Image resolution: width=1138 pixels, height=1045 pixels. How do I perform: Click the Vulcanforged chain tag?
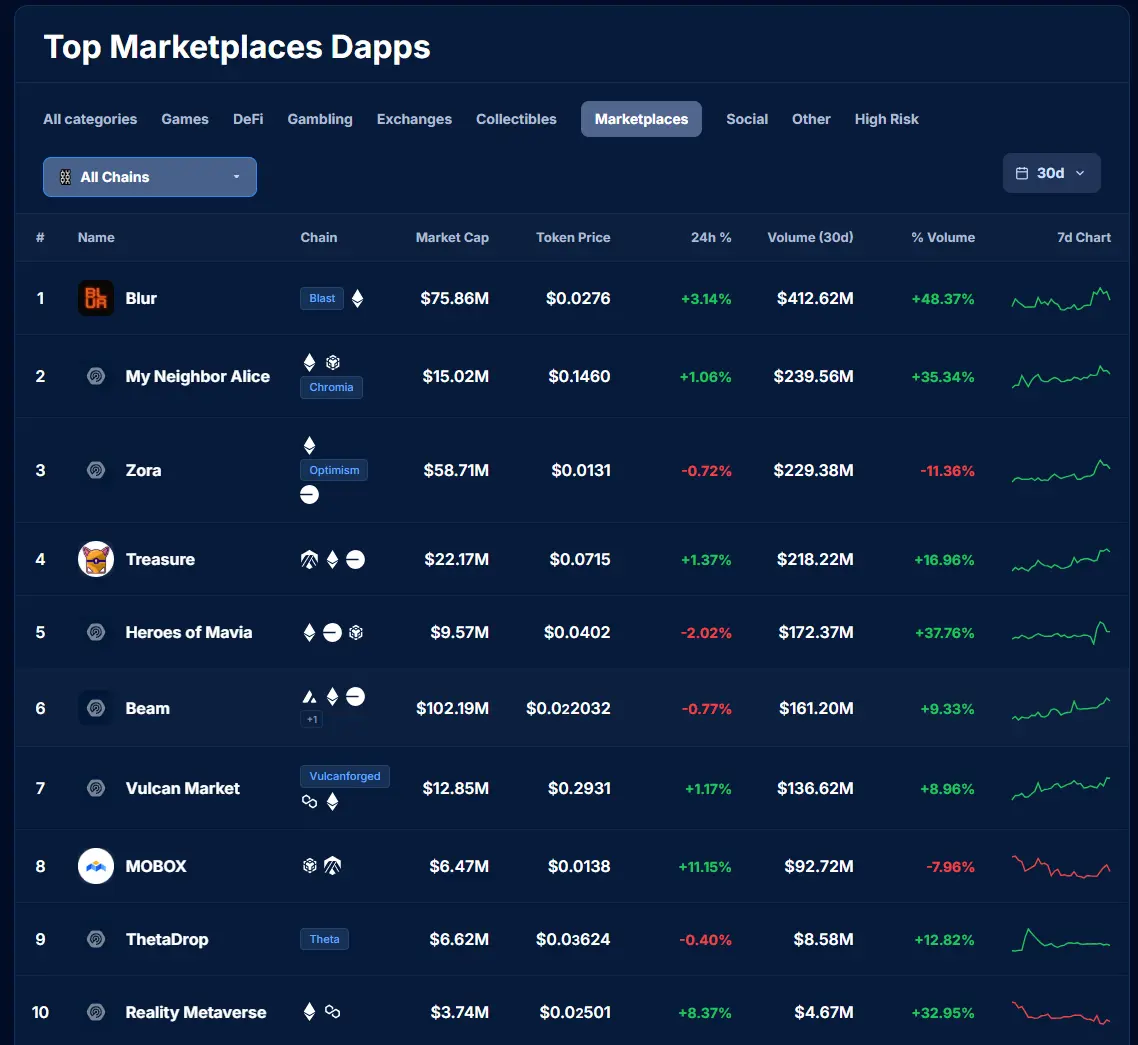coord(345,776)
